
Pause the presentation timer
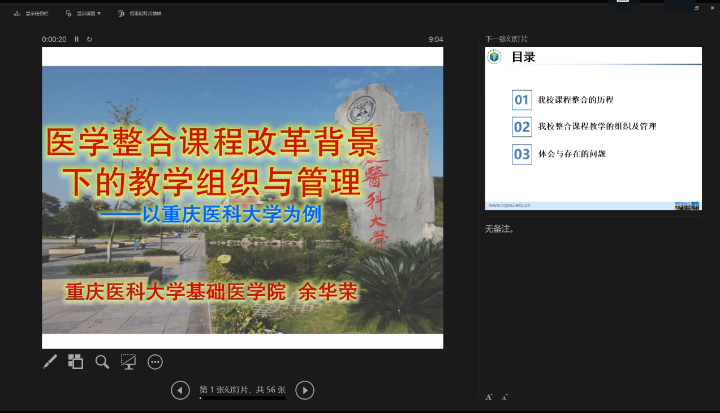coord(77,39)
